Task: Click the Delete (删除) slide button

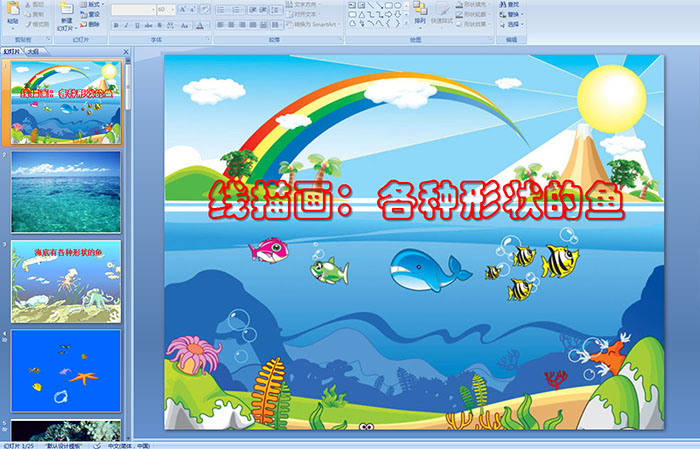Action: [x=90, y=24]
